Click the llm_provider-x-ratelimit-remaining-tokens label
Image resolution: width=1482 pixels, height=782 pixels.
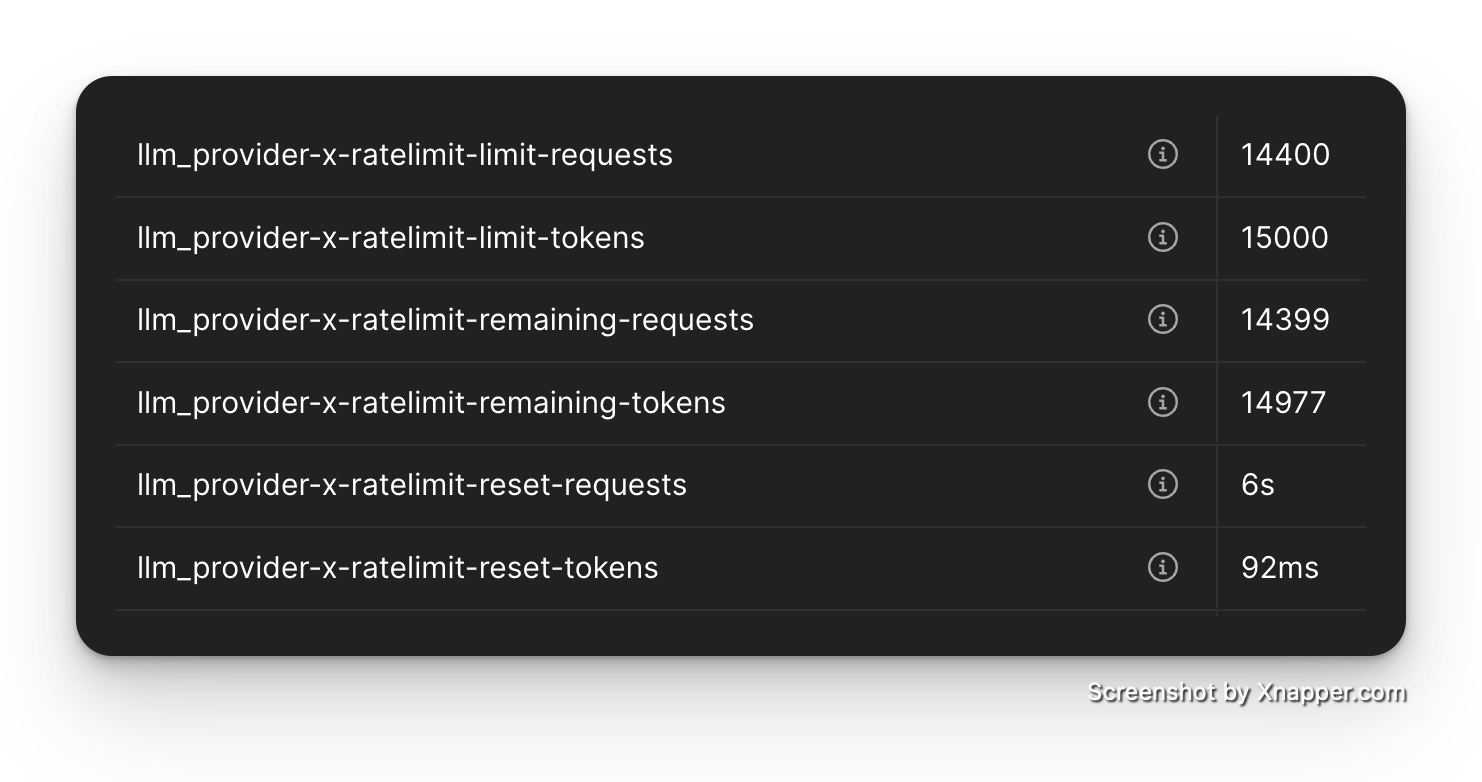click(431, 403)
